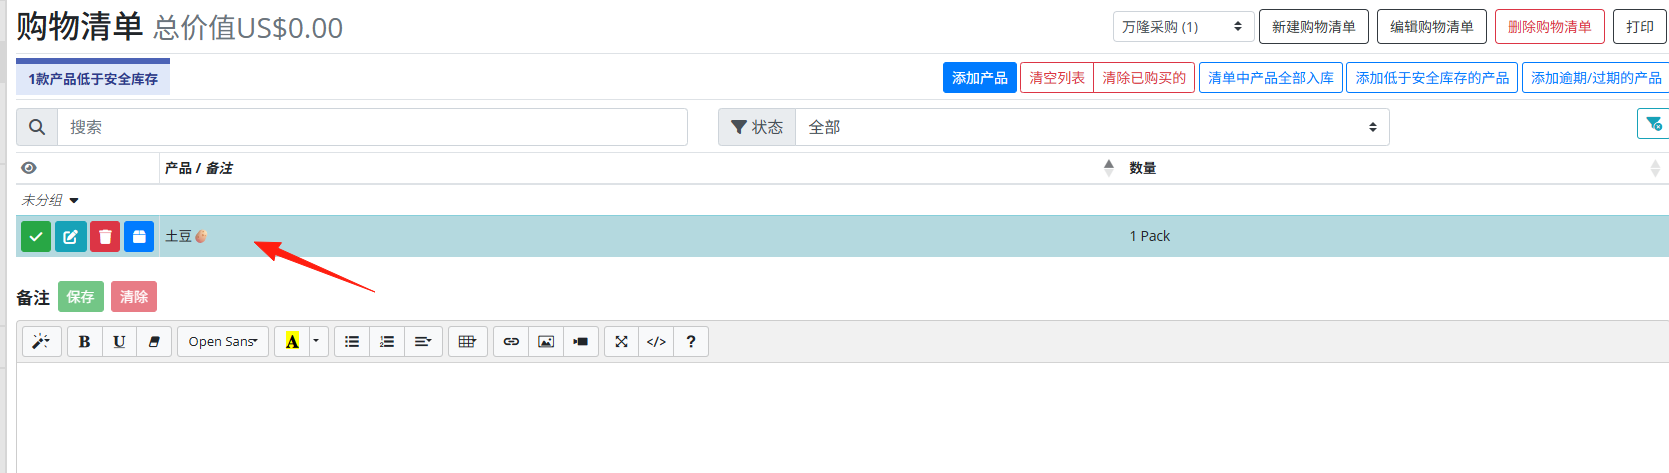This screenshot has height=473, width=1669.
Task: Switch editor to fullscreen mode
Action: pos(621,342)
